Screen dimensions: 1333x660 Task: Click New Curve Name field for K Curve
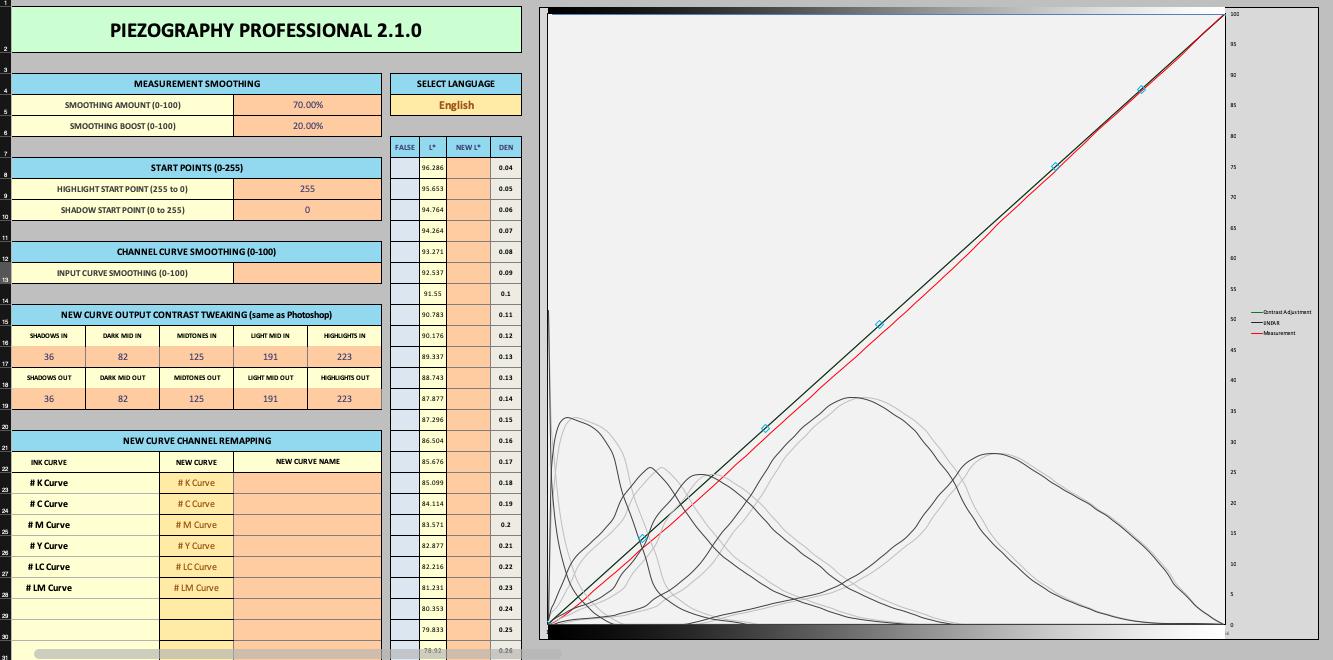click(308, 483)
